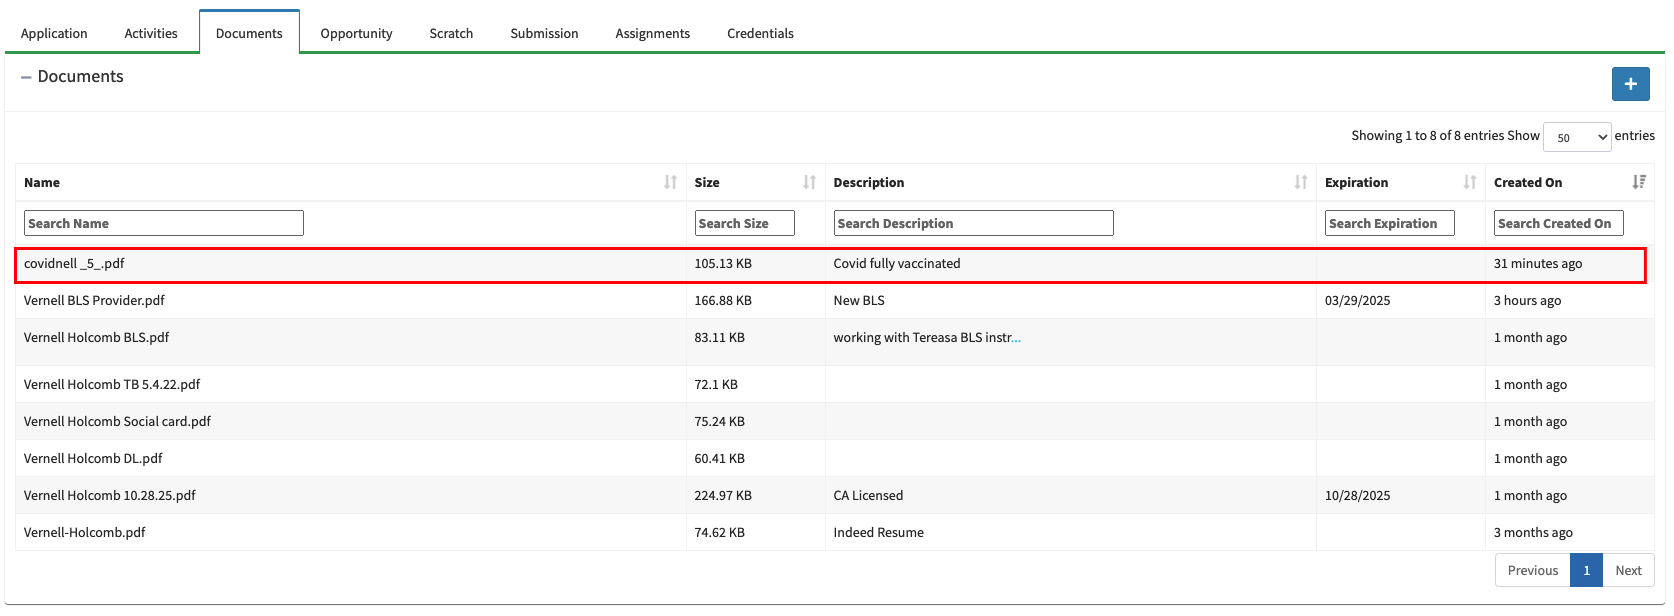
Task: Select the covidnell _5_.pdf document row
Action: [75, 264]
